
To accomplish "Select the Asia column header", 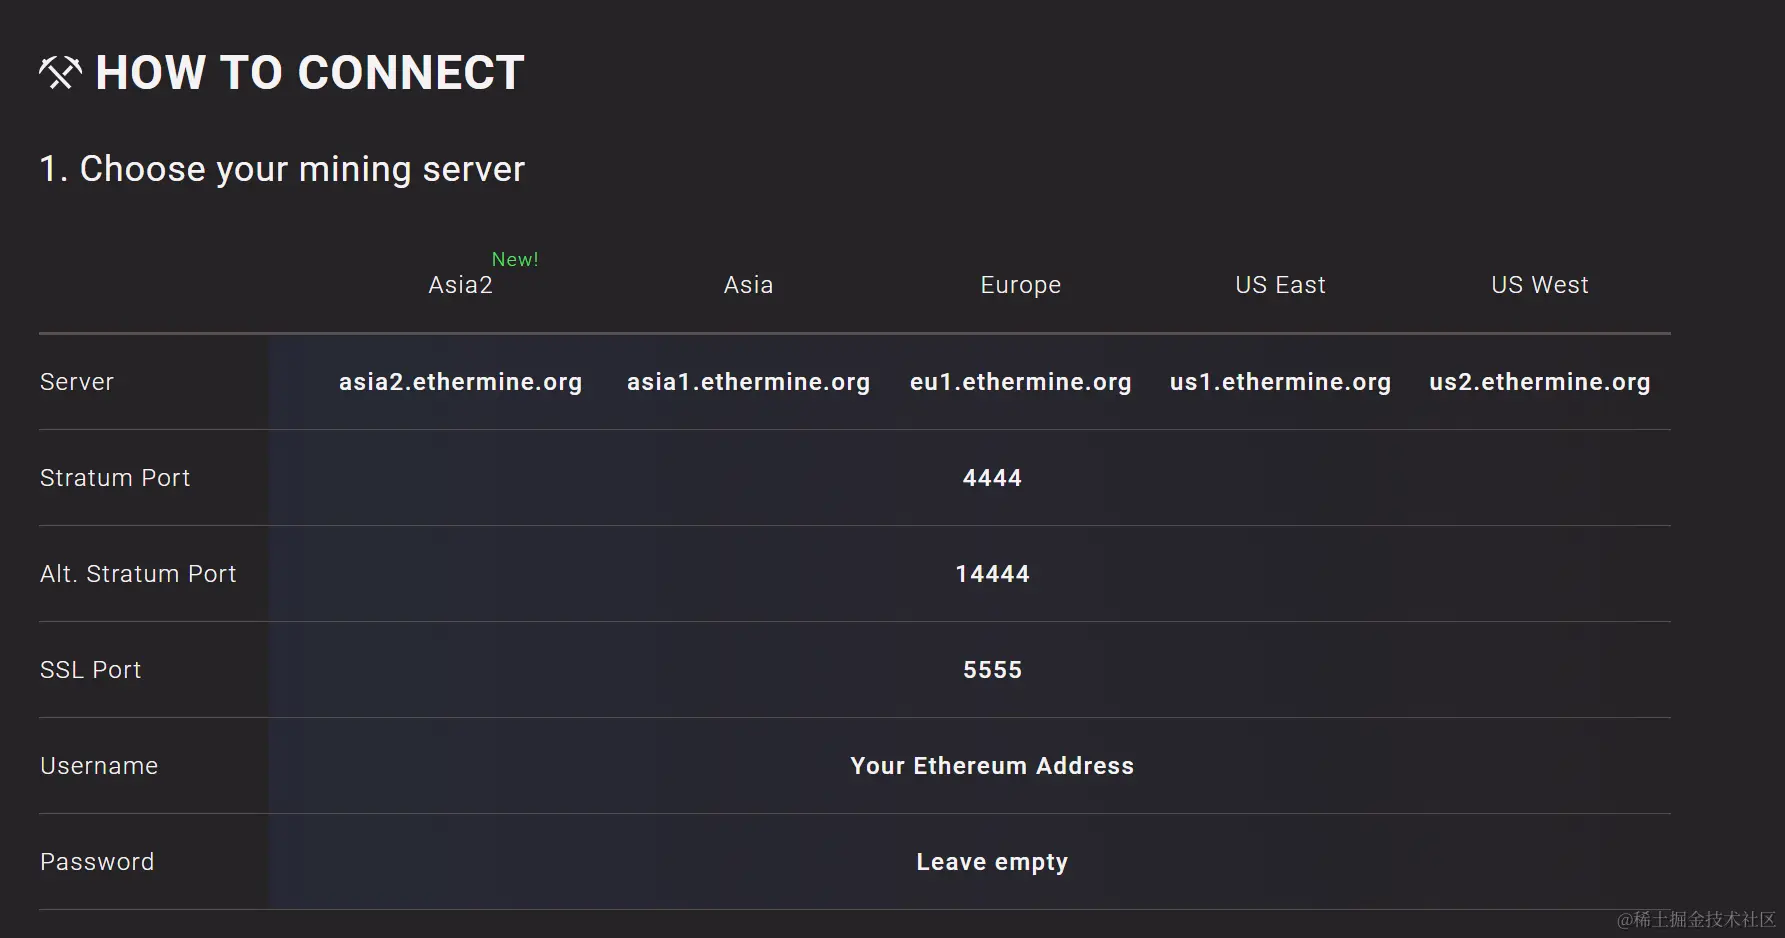I will click(748, 285).
